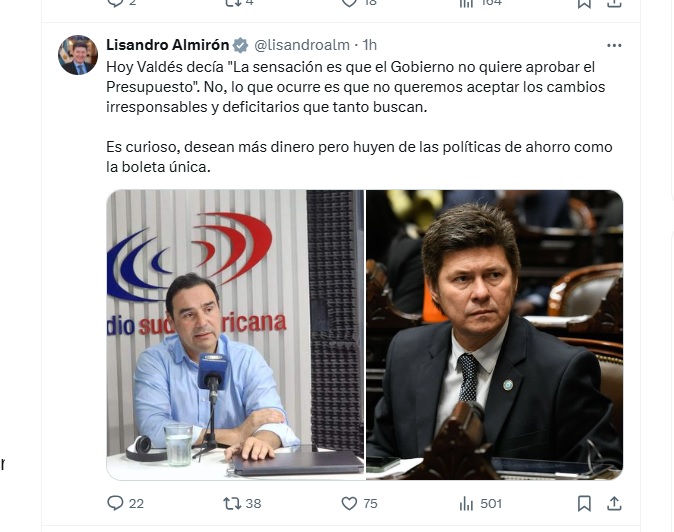Open the radio studio photo on left

coord(235,335)
